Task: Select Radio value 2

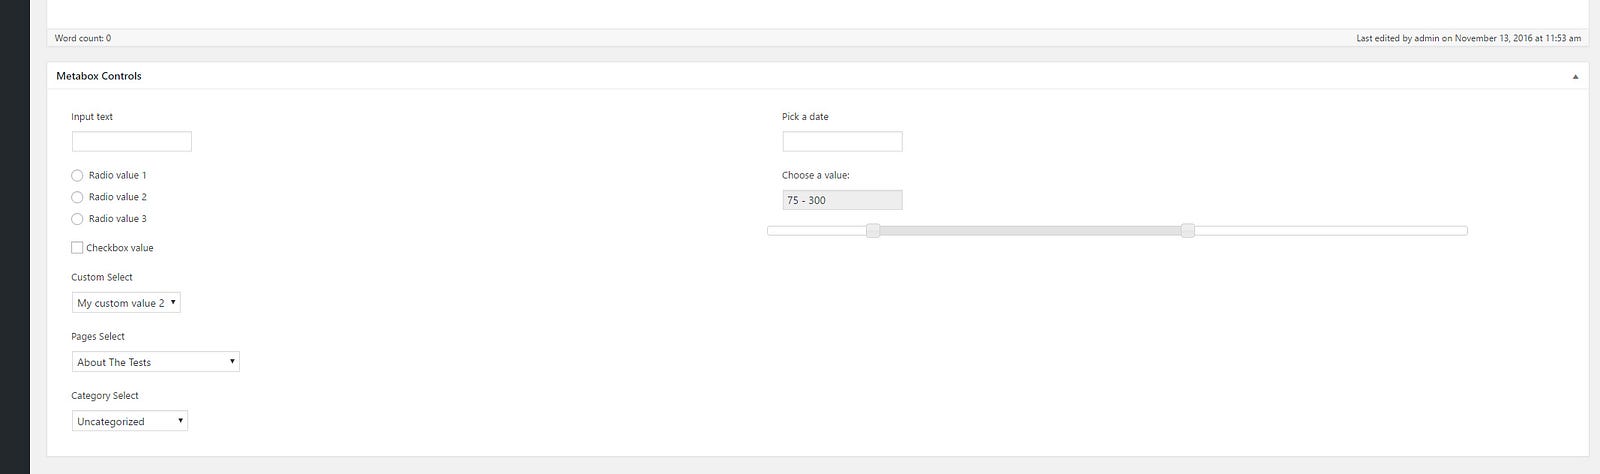Action: [77, 197]
